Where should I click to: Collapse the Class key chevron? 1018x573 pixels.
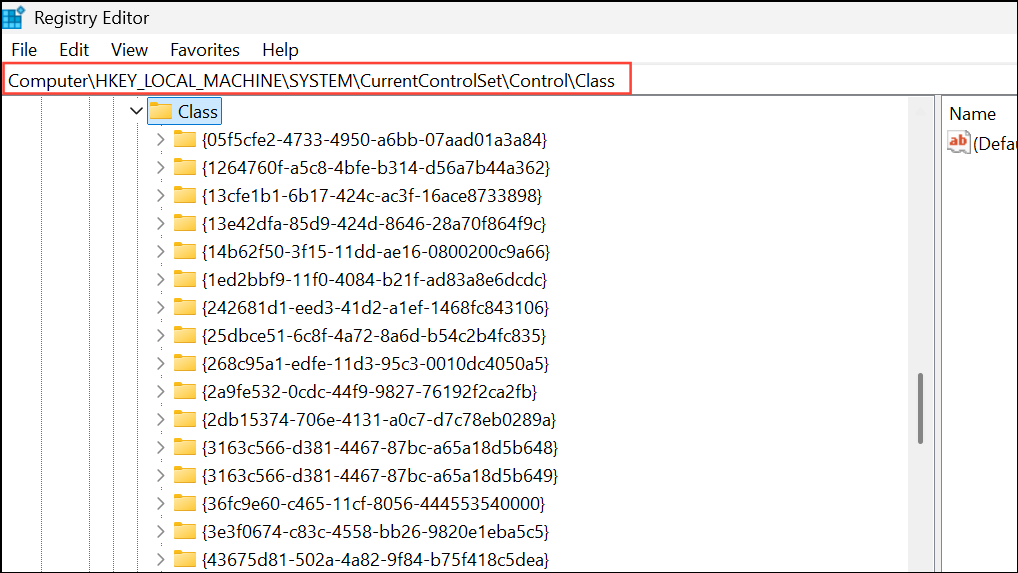point(136,111)
